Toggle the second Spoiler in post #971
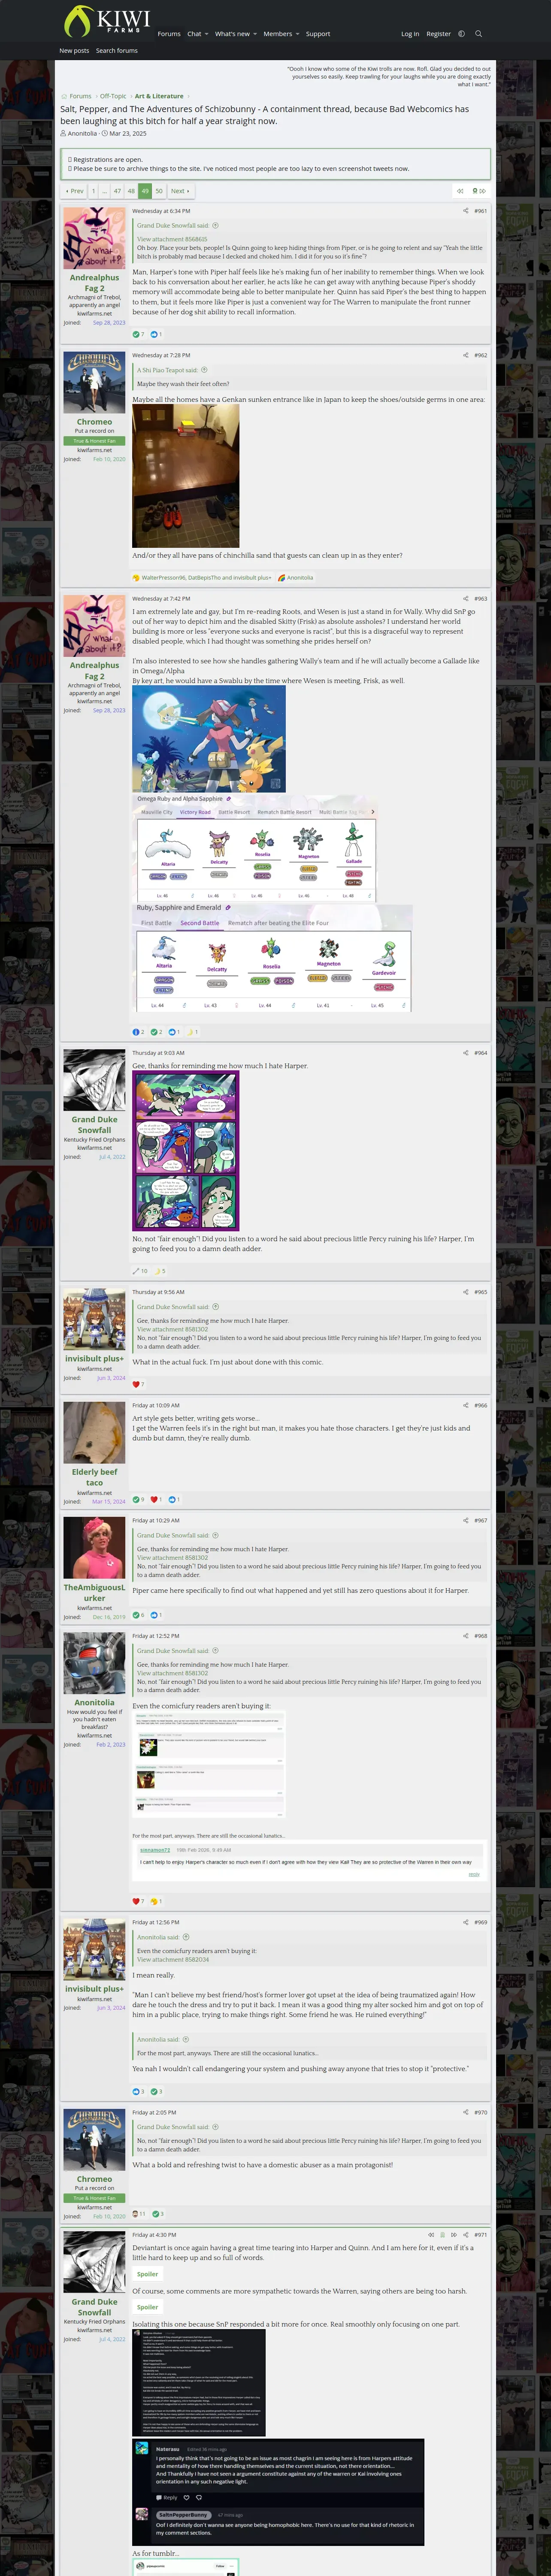 pyautogui.click(x=147, y=2307)
